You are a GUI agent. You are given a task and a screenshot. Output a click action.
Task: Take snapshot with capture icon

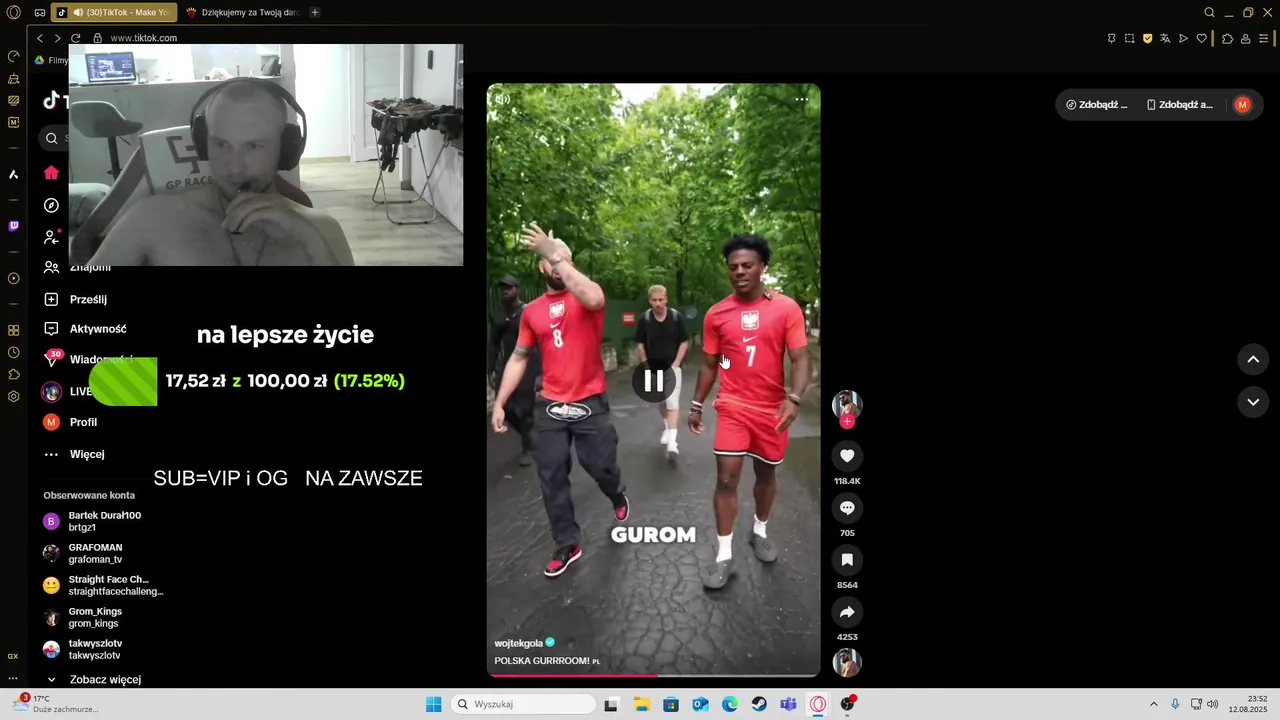click(x=1129, y=38)
